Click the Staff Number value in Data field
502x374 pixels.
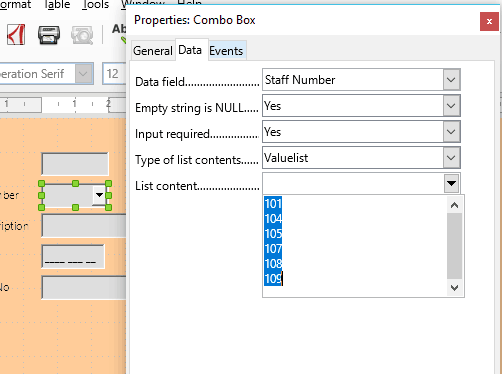click(x=300, y=80)
